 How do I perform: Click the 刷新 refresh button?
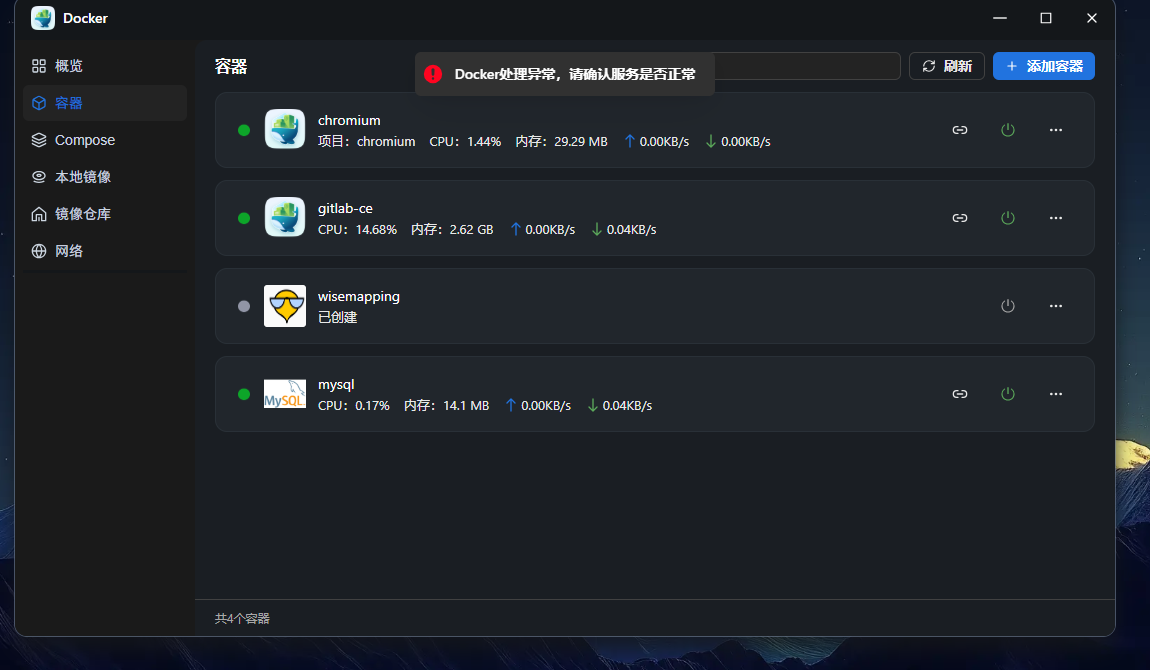pos(947,66)
